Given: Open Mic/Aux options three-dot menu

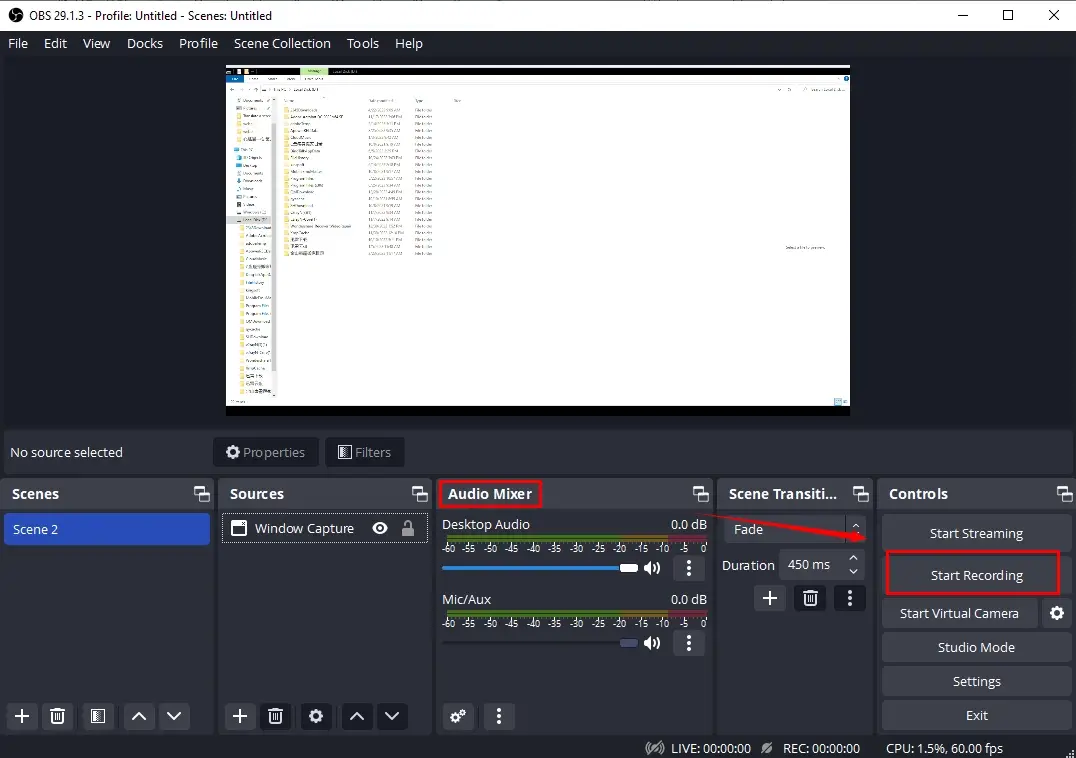Looking at the screenshot, I should click(x=689, y=643).
